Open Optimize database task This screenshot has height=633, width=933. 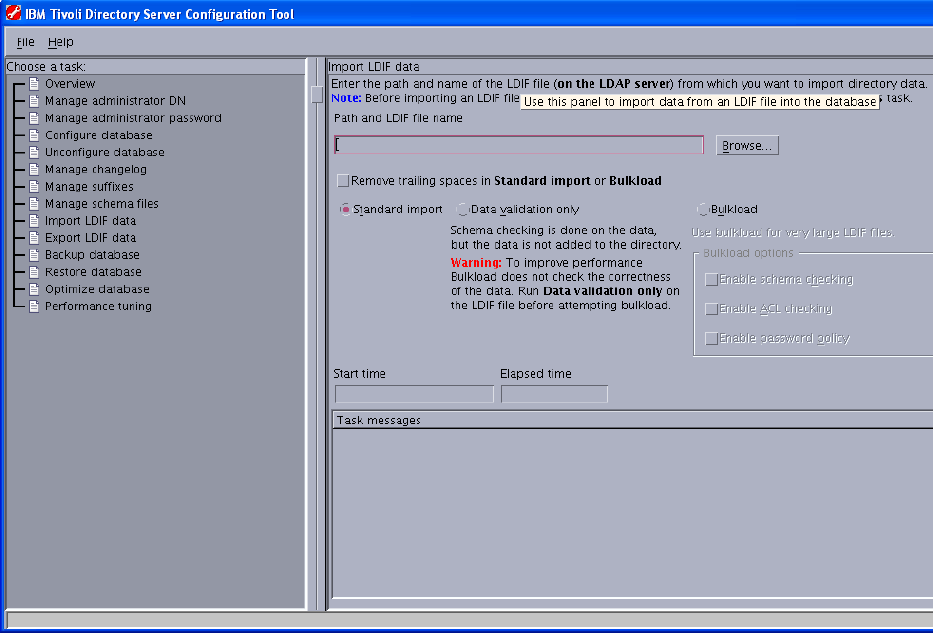[98, 289]
